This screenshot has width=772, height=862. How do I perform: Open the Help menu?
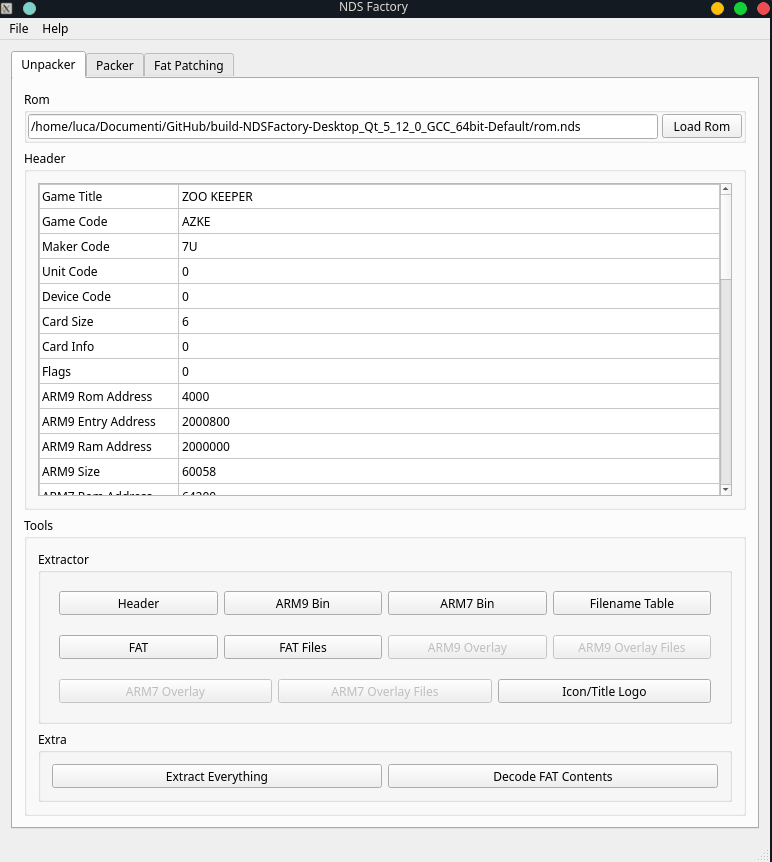click(55, 29)
